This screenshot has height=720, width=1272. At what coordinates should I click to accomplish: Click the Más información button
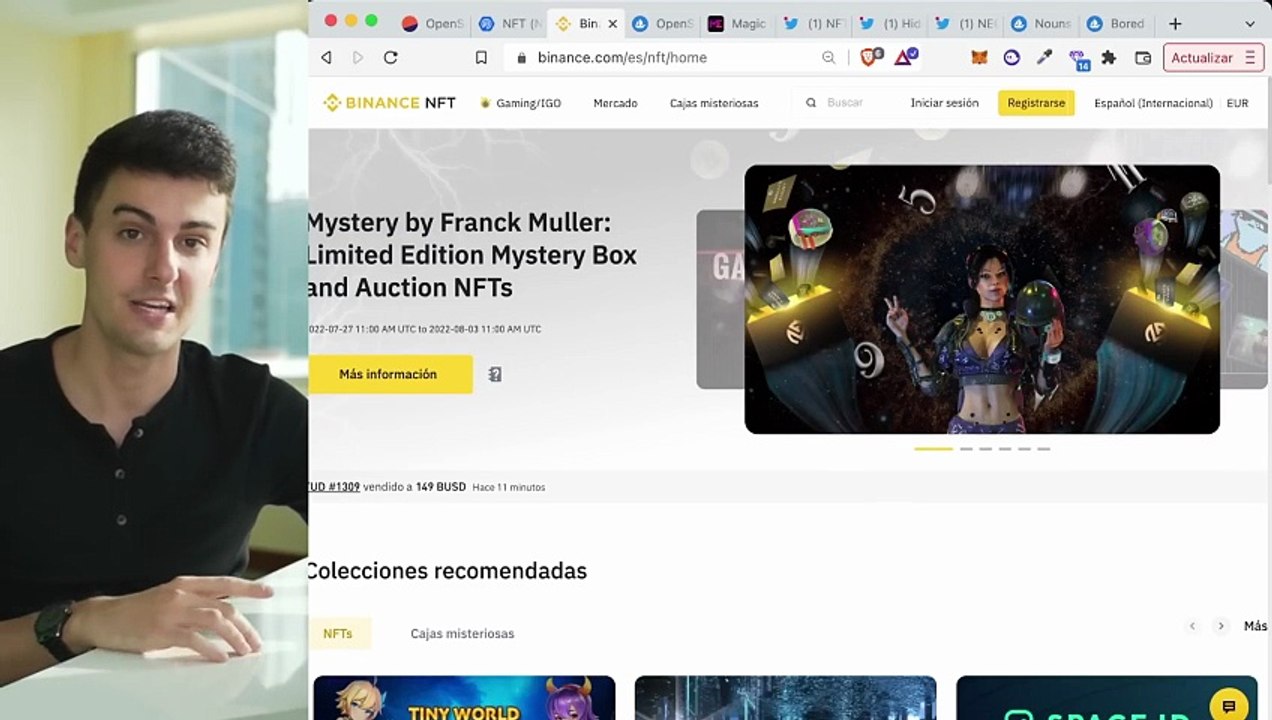(389, 374)
